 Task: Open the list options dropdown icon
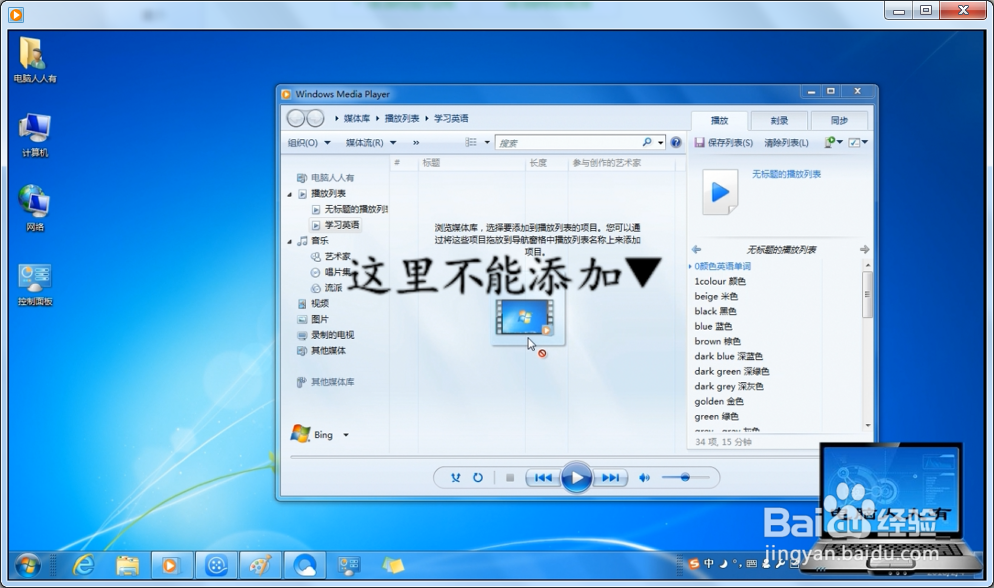833,143
